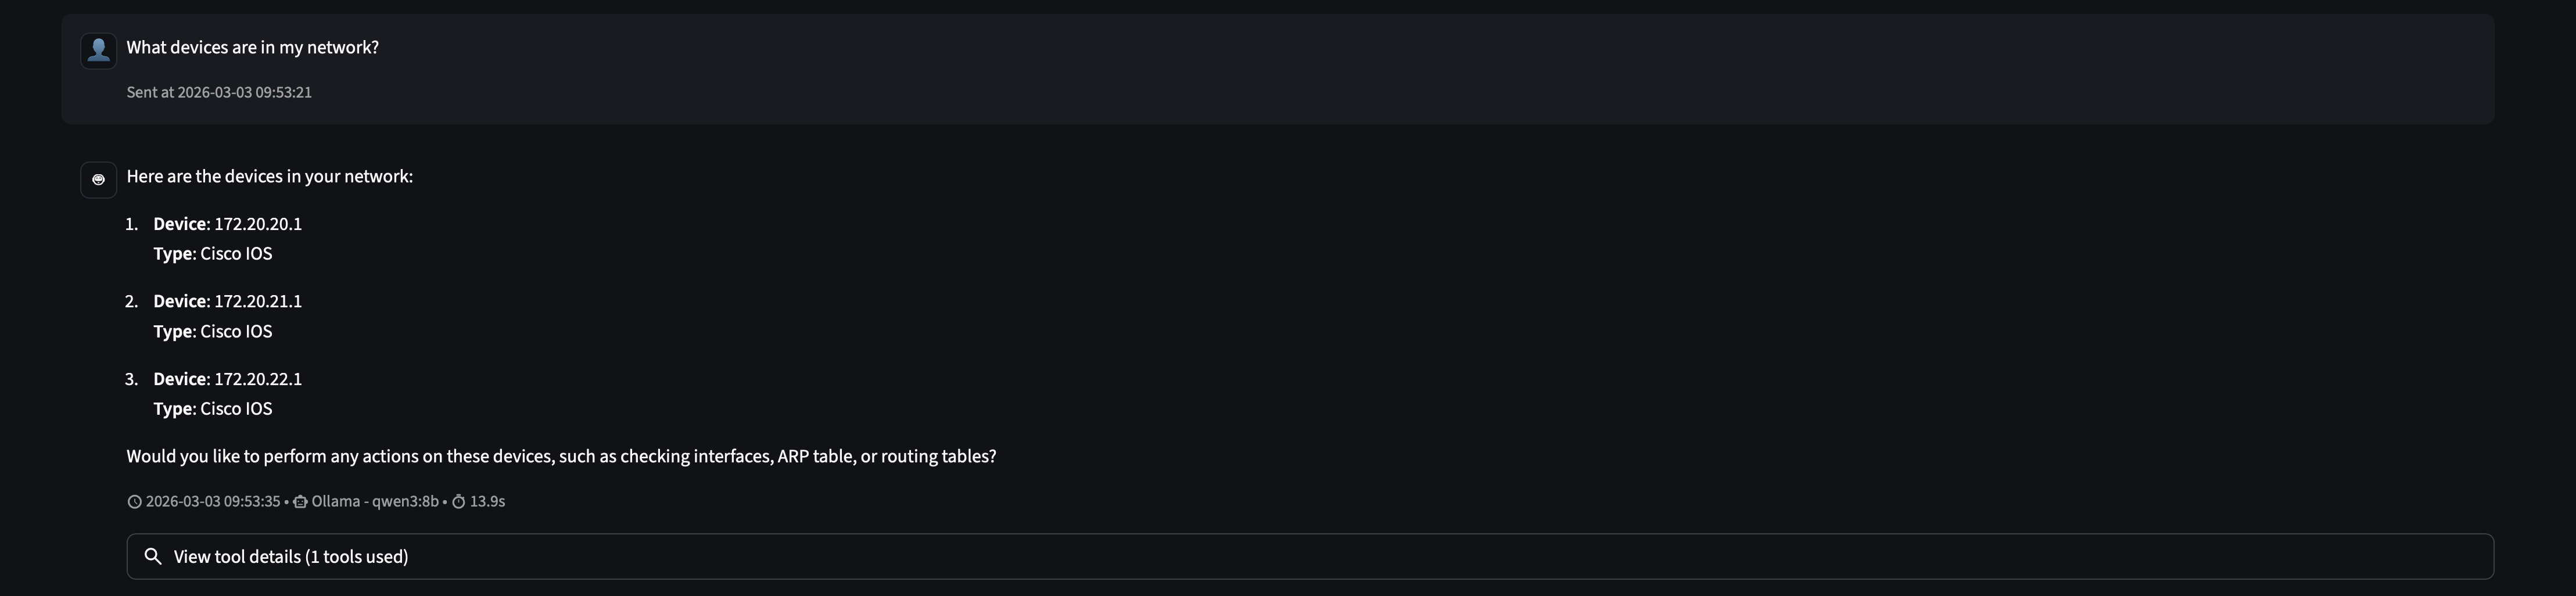Click the avatar beside the user question message
This screenshot has width=2576, height=596.
coord(98,49)
